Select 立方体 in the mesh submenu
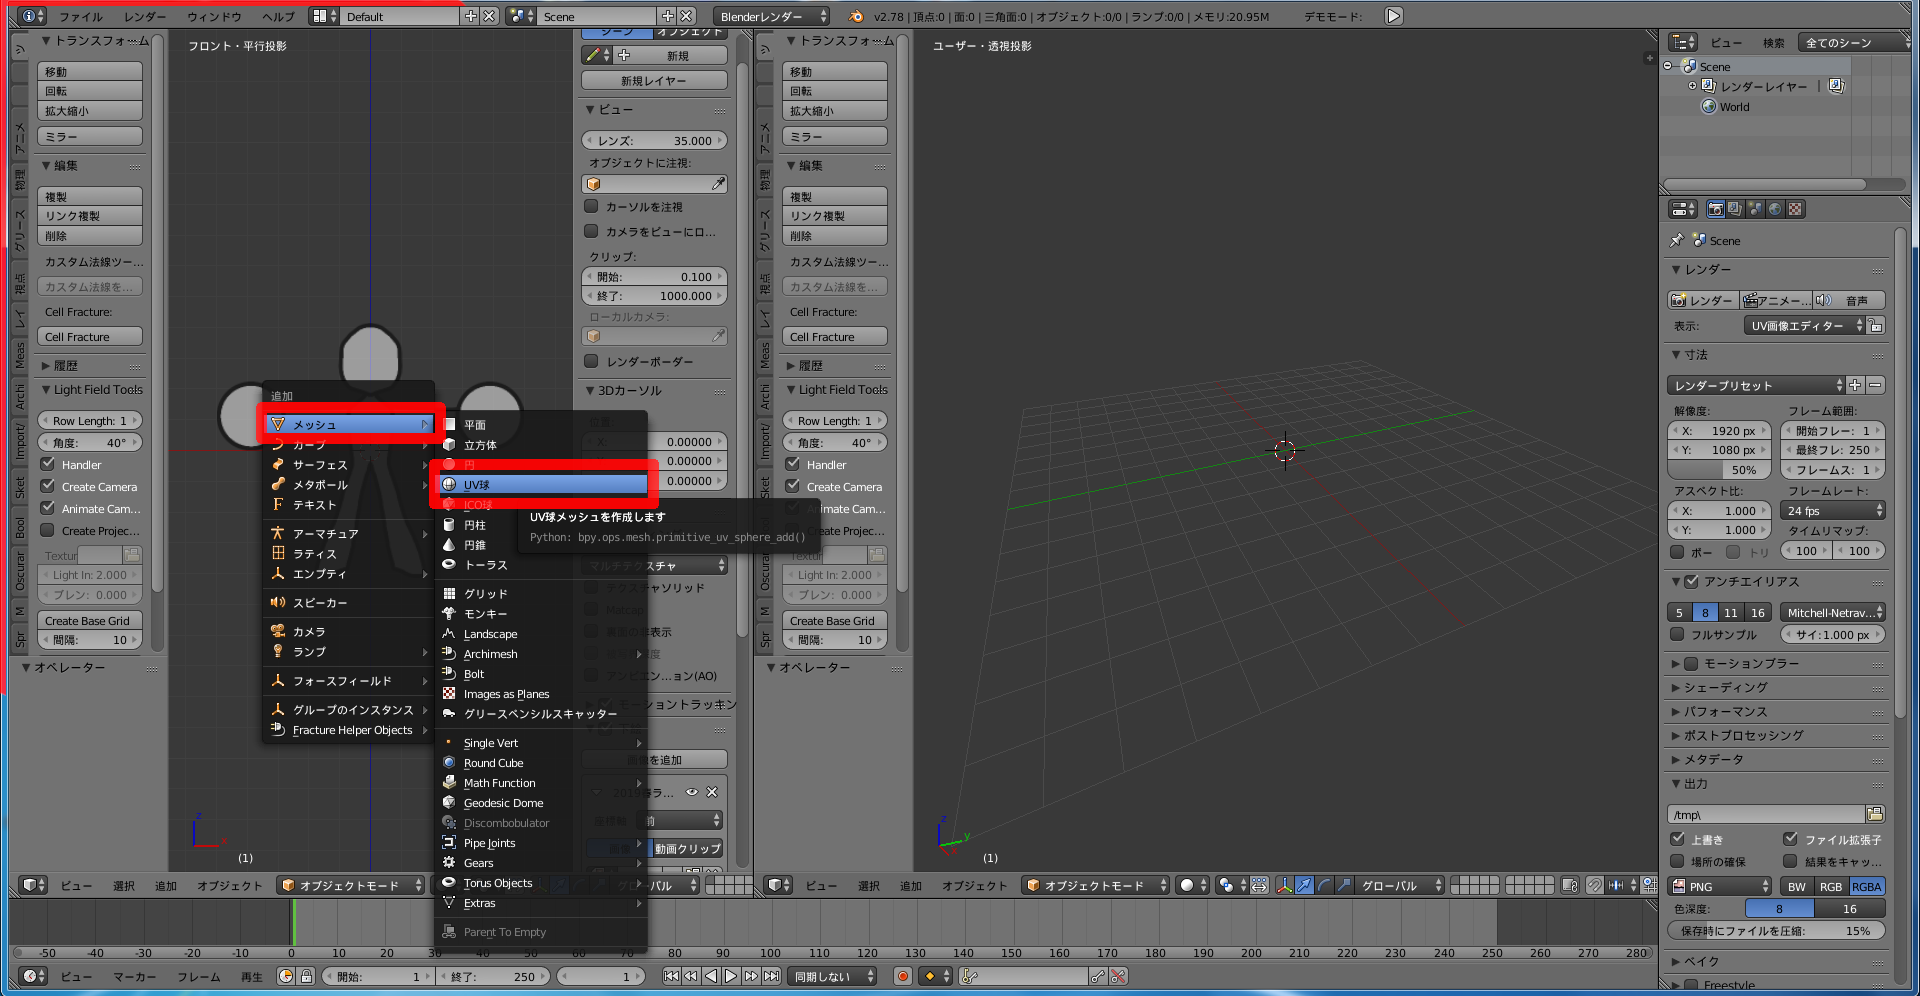This screenshot has width=1920, height=996. [x=544, y=445]
